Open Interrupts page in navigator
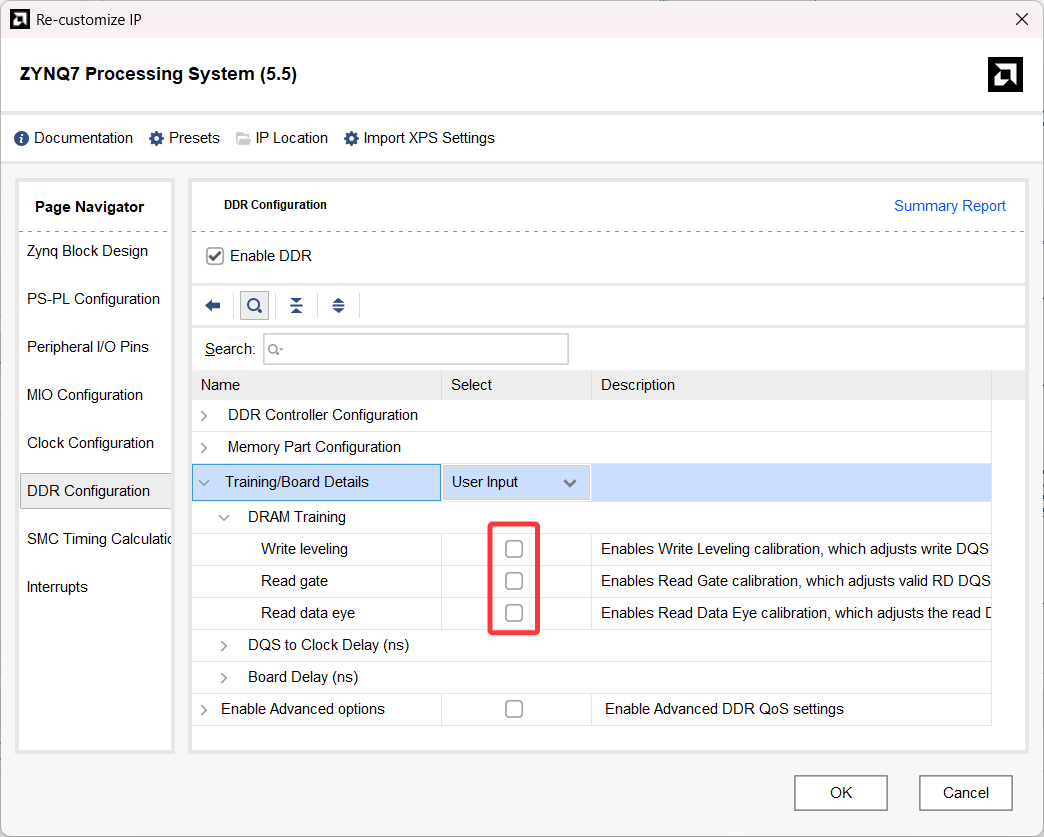 pyautogui.click(x=57, y=587)
